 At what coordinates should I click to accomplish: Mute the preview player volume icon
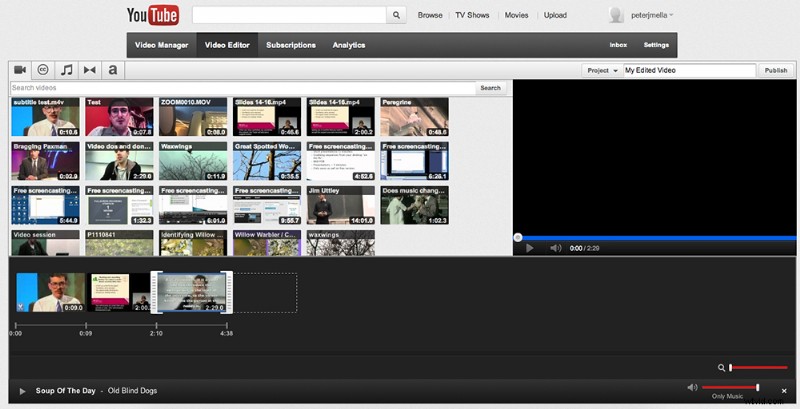(x=555, y=248)
